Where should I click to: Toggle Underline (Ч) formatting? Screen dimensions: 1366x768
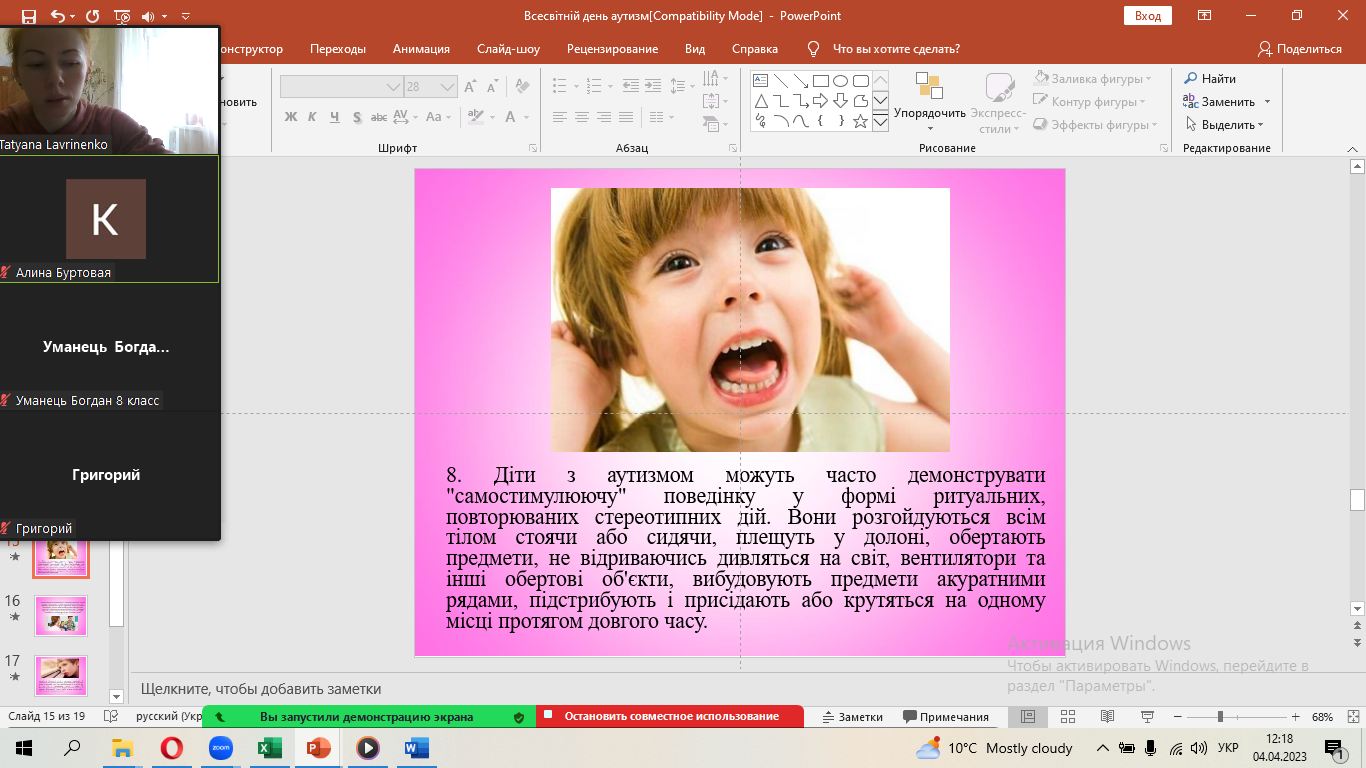[334, 117]
